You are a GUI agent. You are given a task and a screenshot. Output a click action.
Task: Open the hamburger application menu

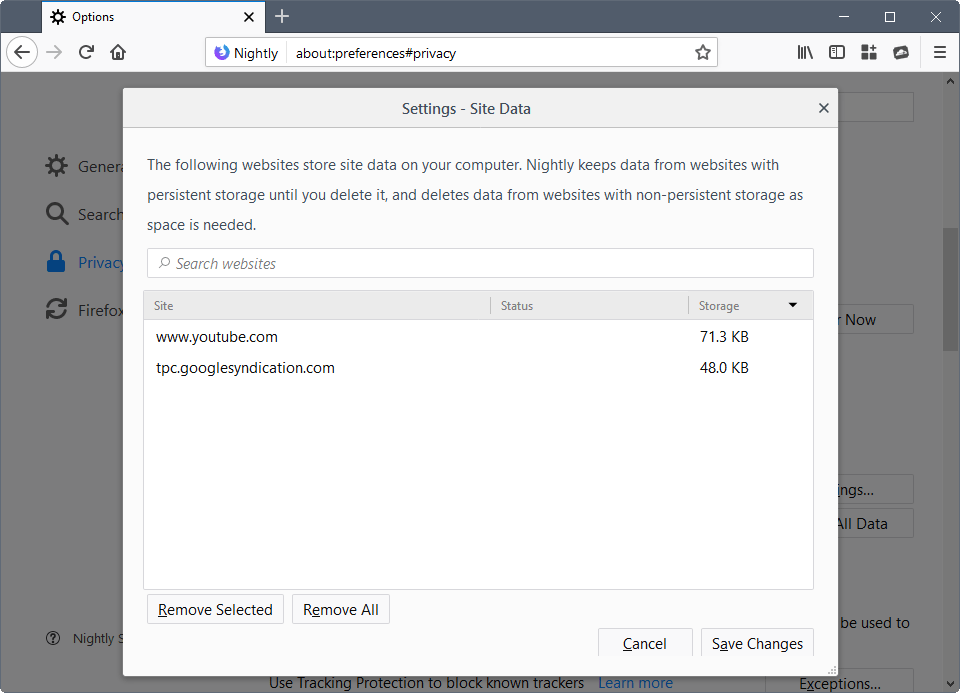point(940,52)
